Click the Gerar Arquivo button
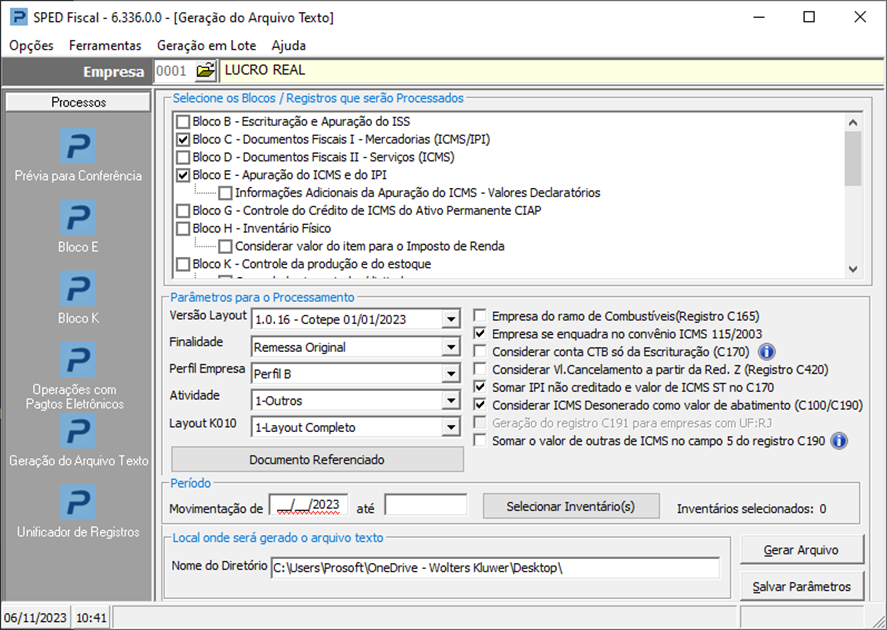This screenshot has height=630, width=887. 802,550
